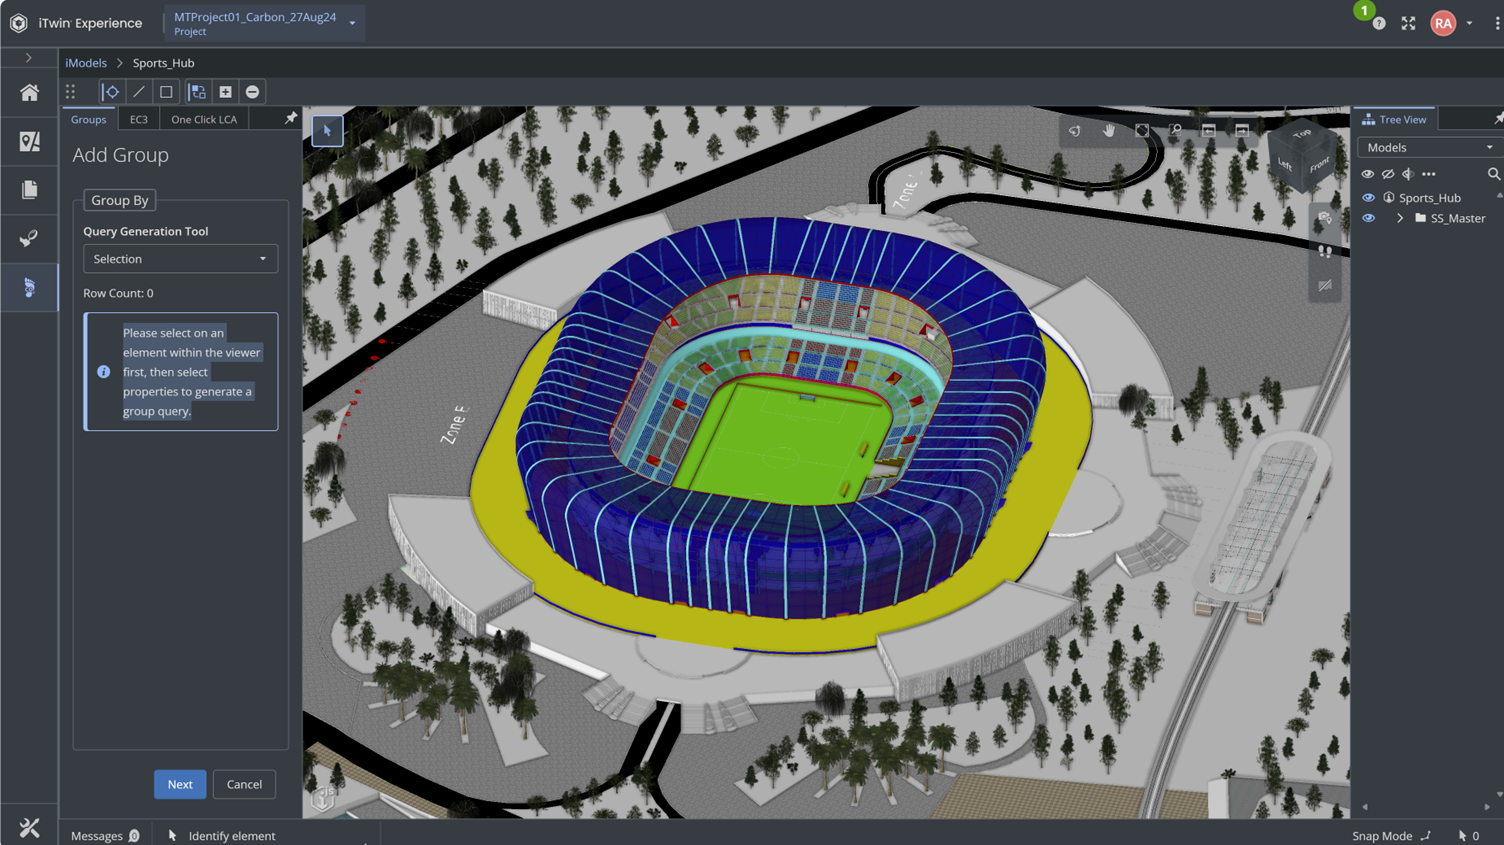Open the Home icon in left sidebar

tap(30, 93)
